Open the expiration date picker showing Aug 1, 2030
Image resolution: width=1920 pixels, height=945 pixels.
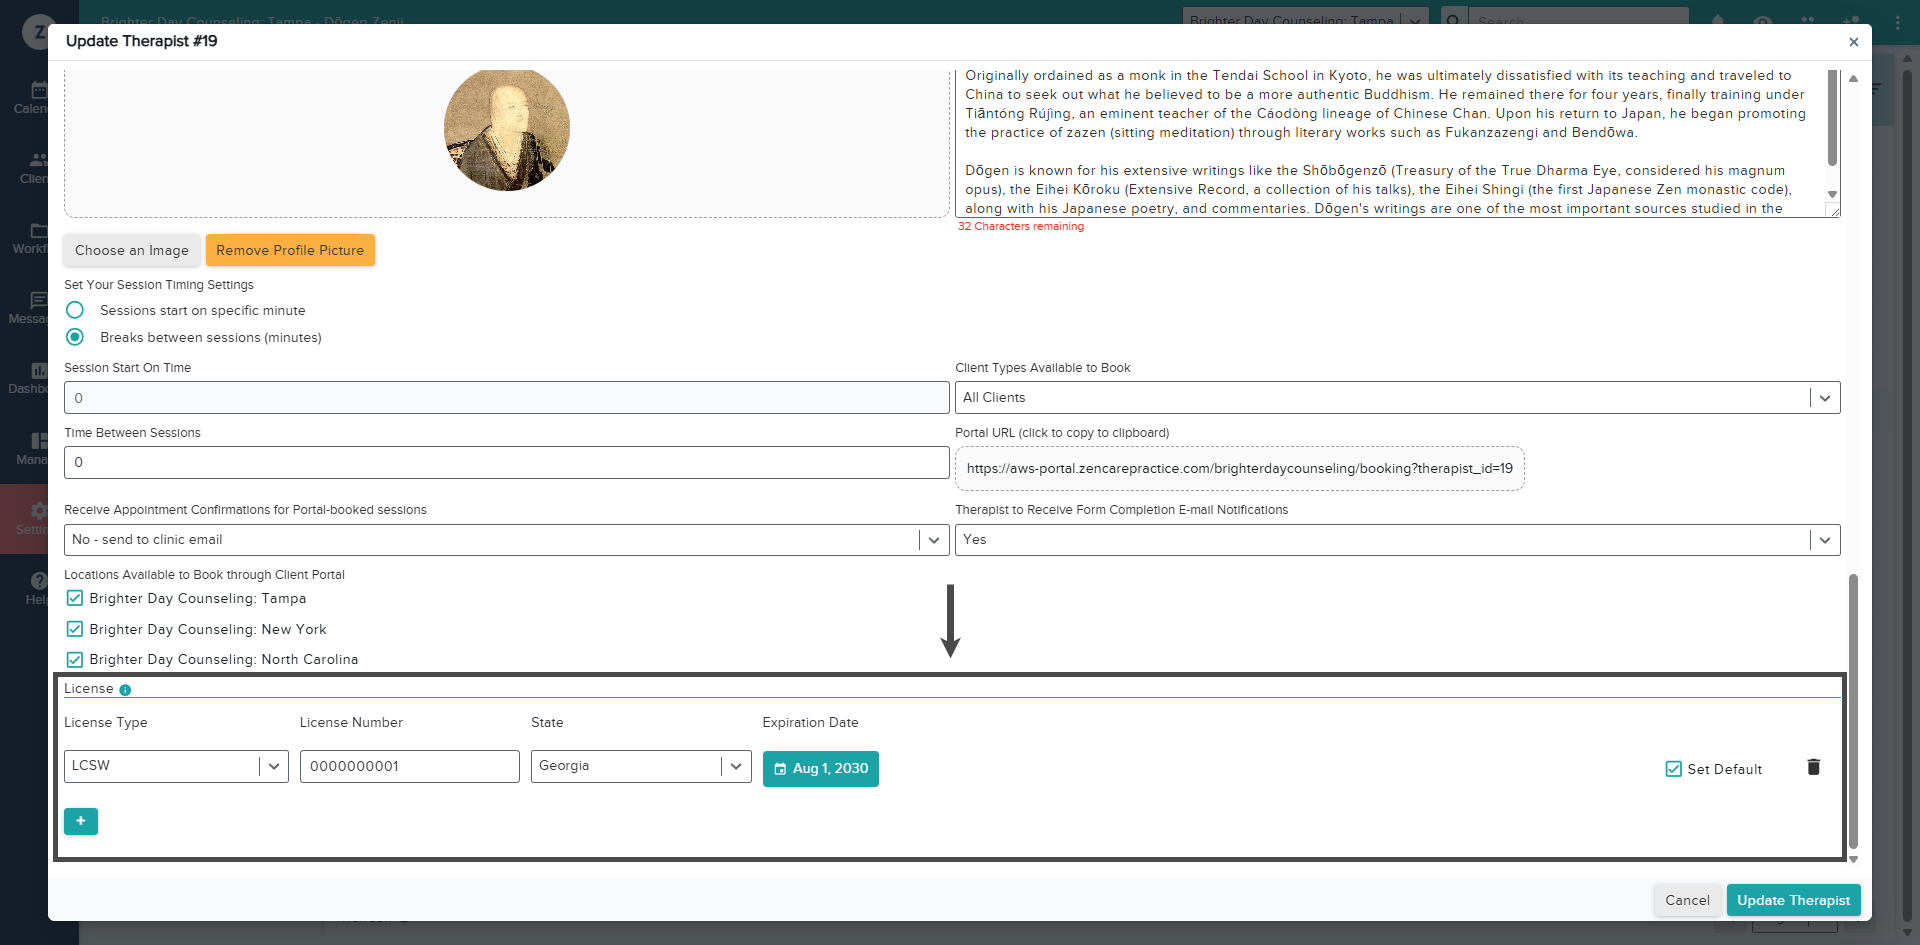click(821, 769)
